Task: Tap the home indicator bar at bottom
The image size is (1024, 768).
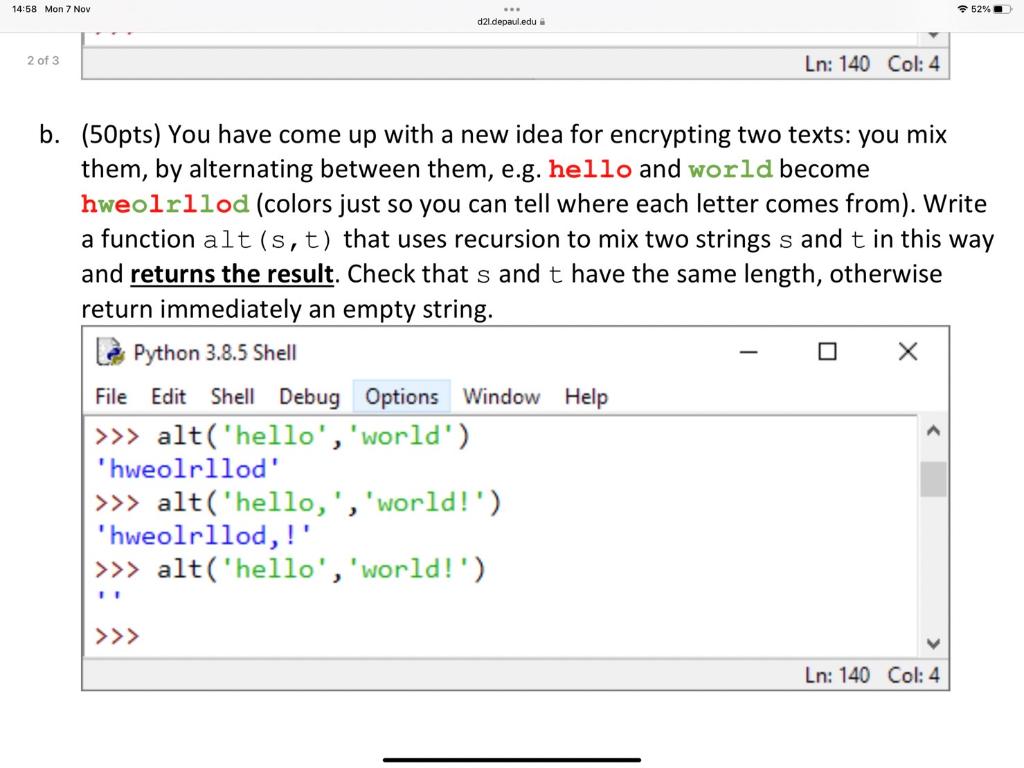Action: [x=512, y=760]
